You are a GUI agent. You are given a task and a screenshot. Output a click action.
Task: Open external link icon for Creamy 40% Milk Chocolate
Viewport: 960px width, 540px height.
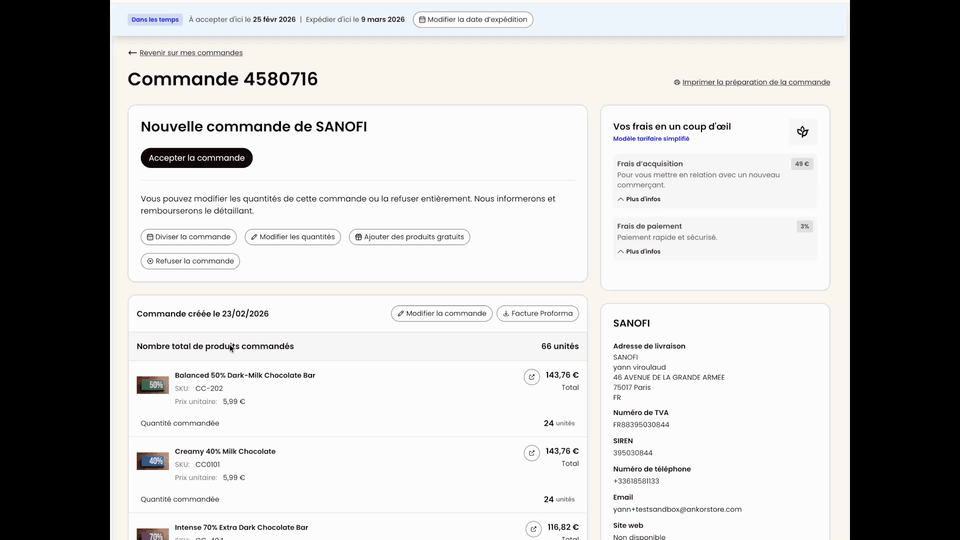pyautogui.click(x=531, y=453)
